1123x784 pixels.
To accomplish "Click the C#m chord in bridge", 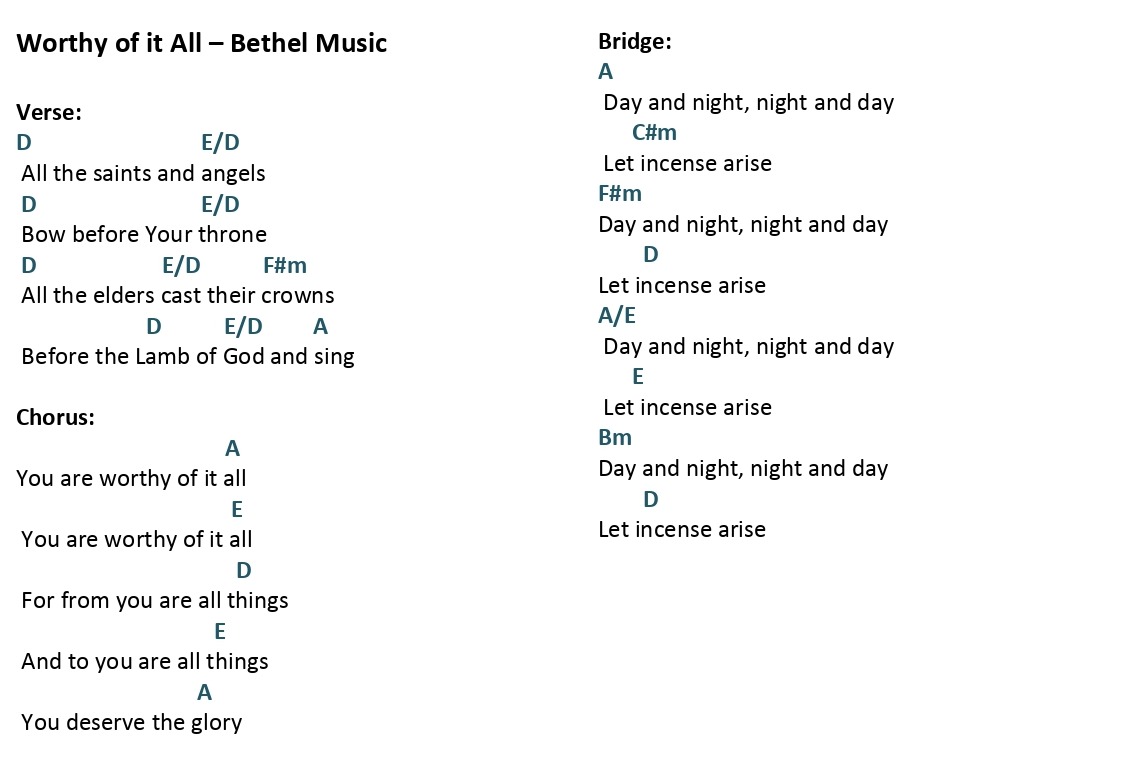I will pyautogui.click(x=654, y=132).
